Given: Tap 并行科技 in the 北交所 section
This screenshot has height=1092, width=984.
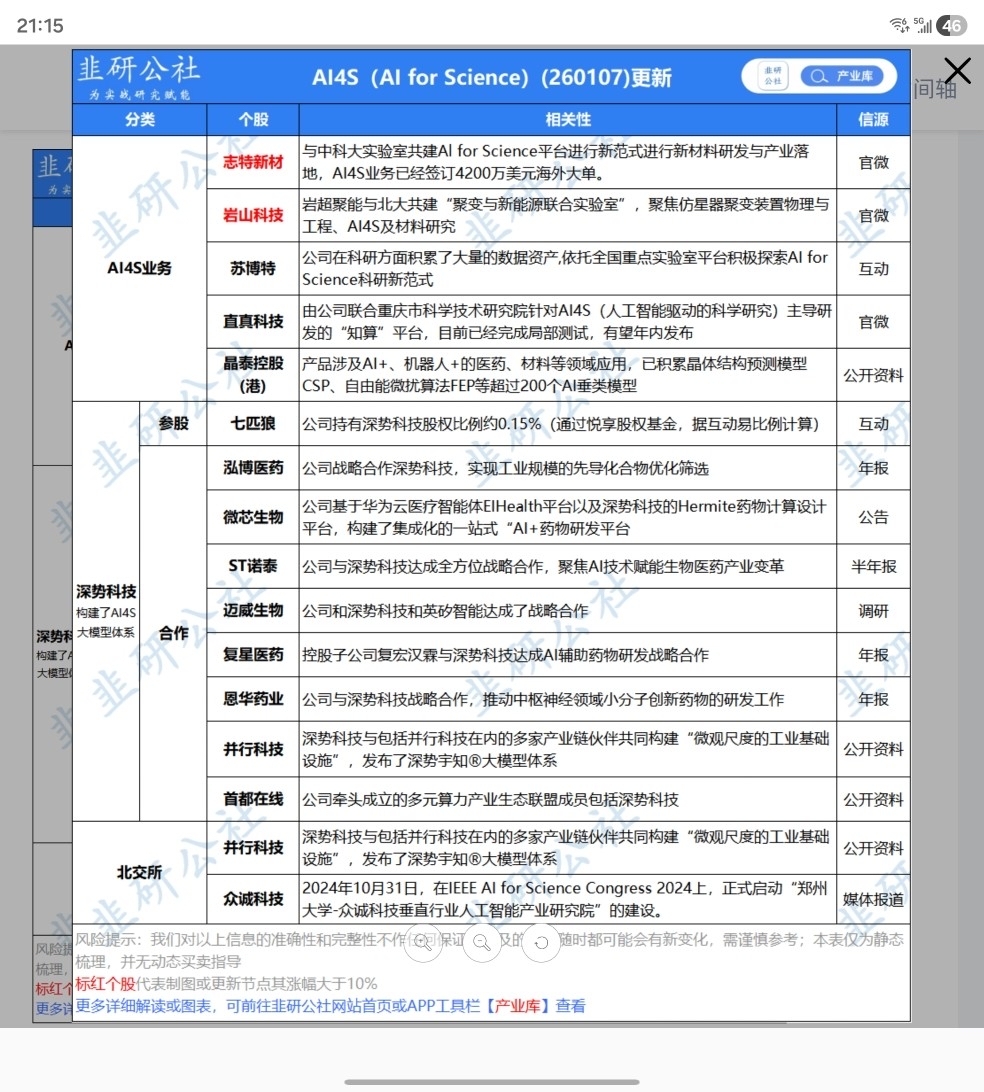Looking at the screenshot, I should [253, 848].
